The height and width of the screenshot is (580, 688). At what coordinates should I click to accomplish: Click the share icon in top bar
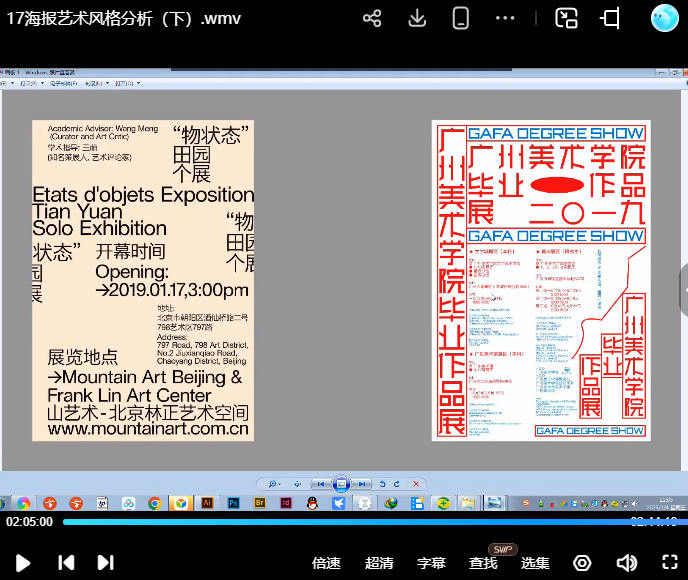pyautogui.click(x=372, y=18)
